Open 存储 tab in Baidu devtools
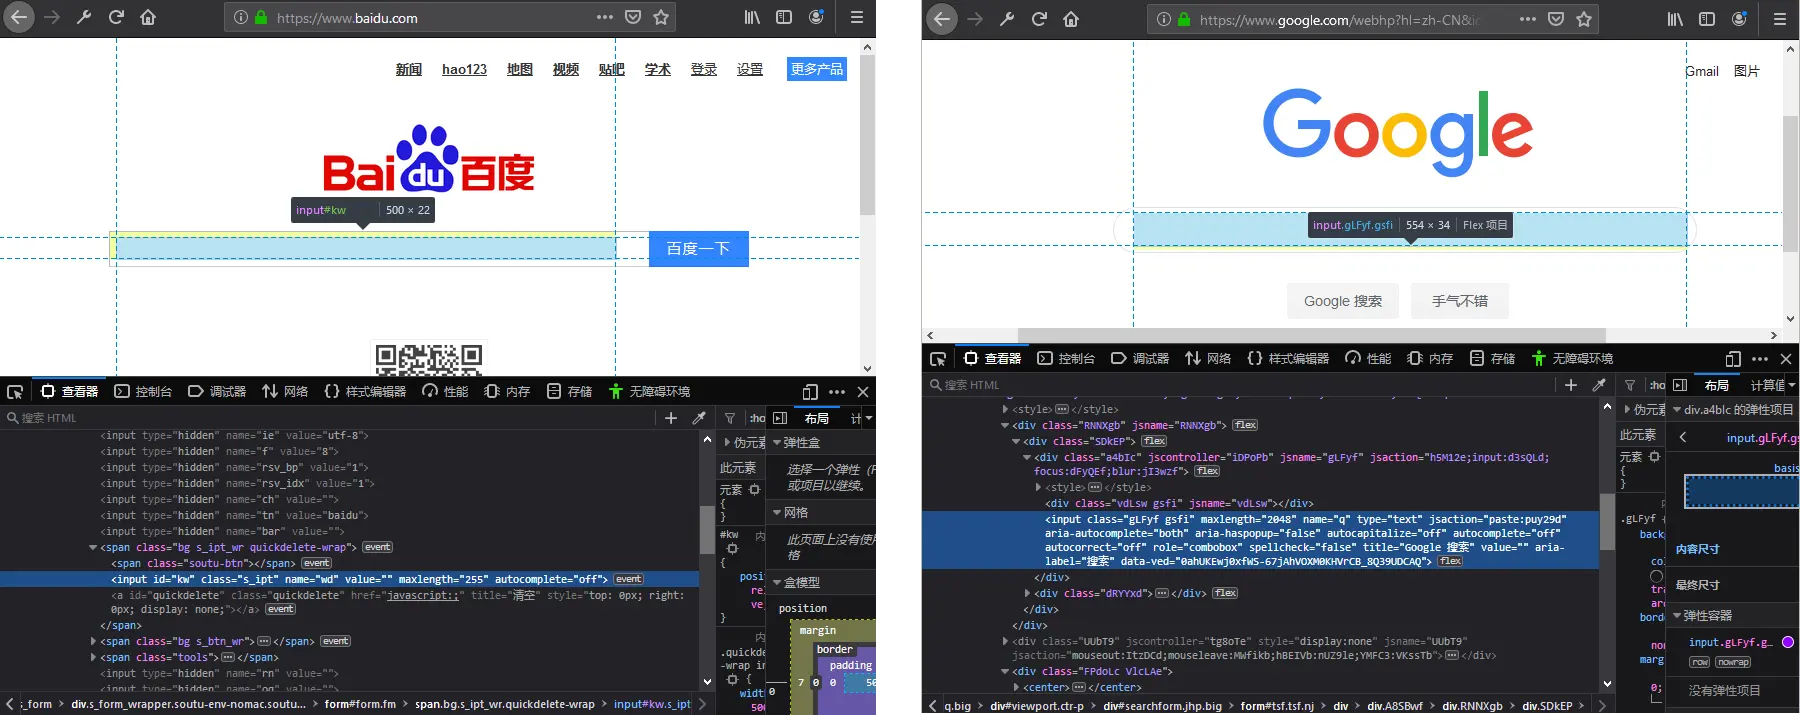Viewport: 1800px width, 715px height. (x=569, y=392)
